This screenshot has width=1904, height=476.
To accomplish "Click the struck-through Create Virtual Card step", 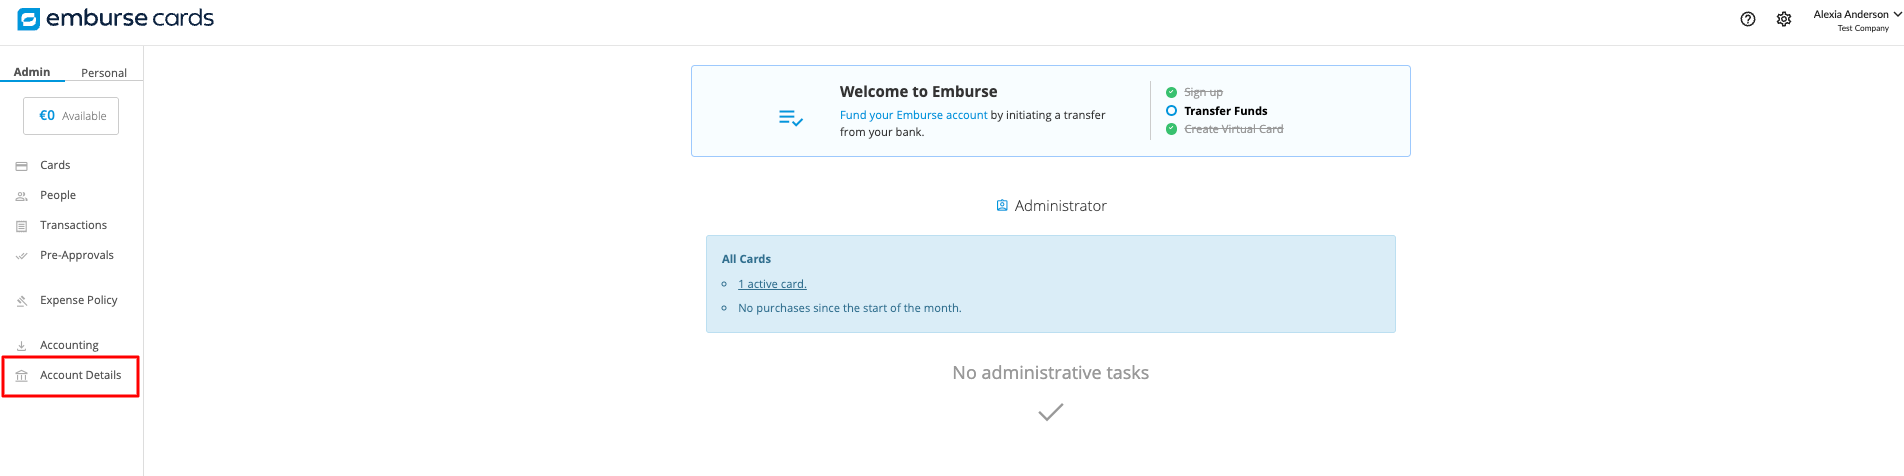I will (1234, 129).
